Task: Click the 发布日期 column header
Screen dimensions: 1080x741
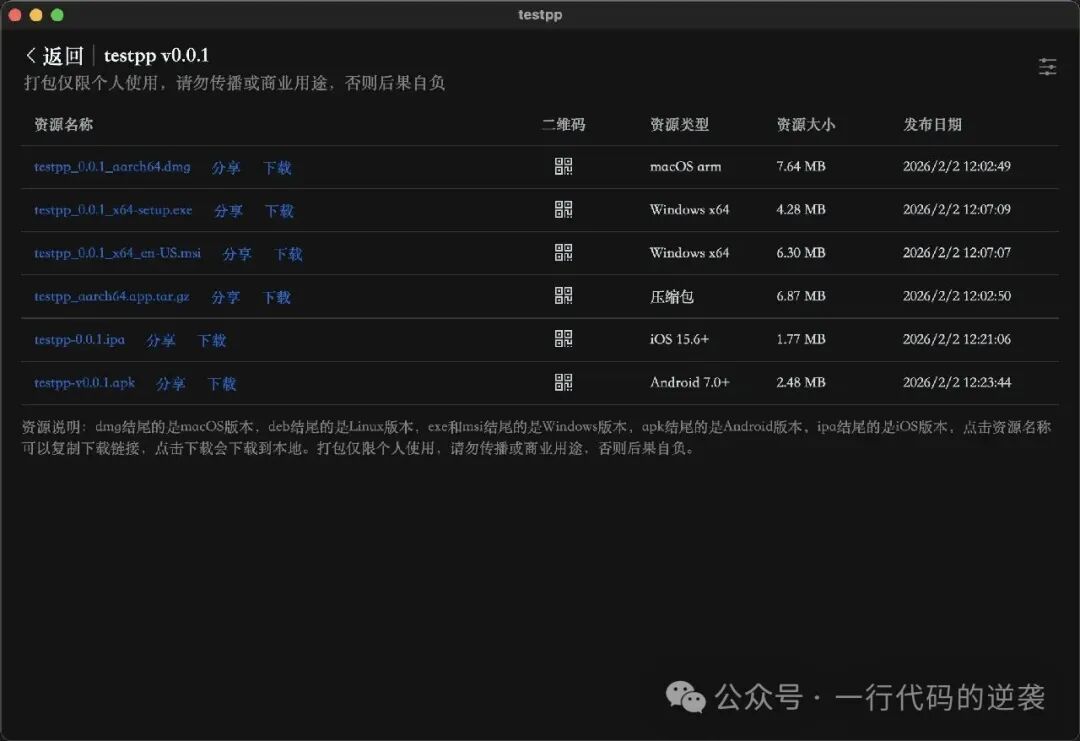Action: click(x=930, y=124)
